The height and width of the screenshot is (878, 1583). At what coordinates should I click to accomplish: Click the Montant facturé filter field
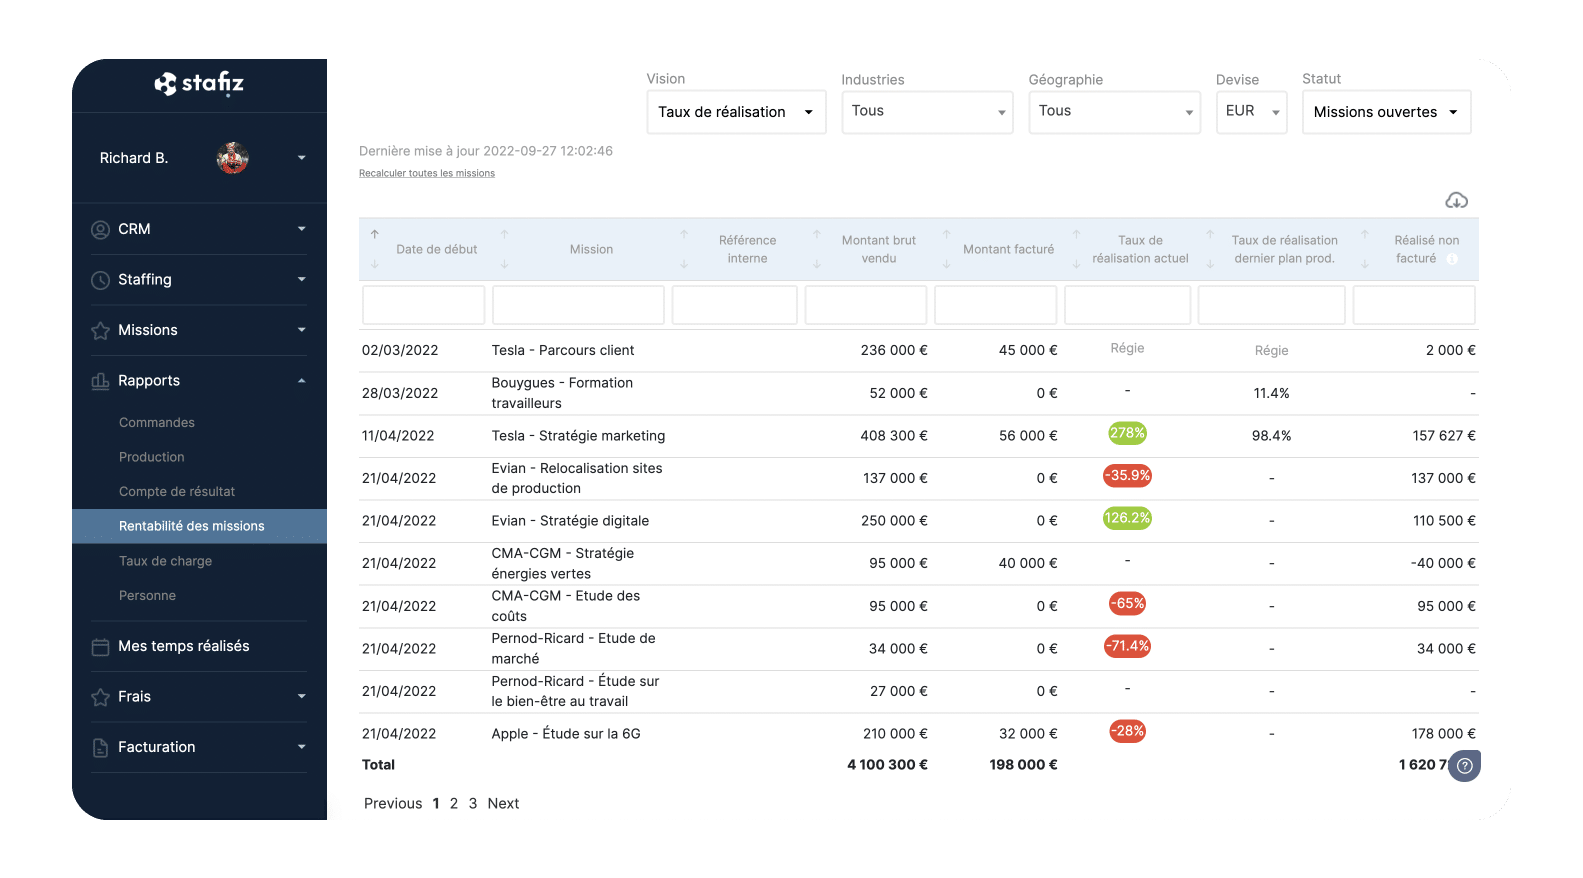pos(996,305)
